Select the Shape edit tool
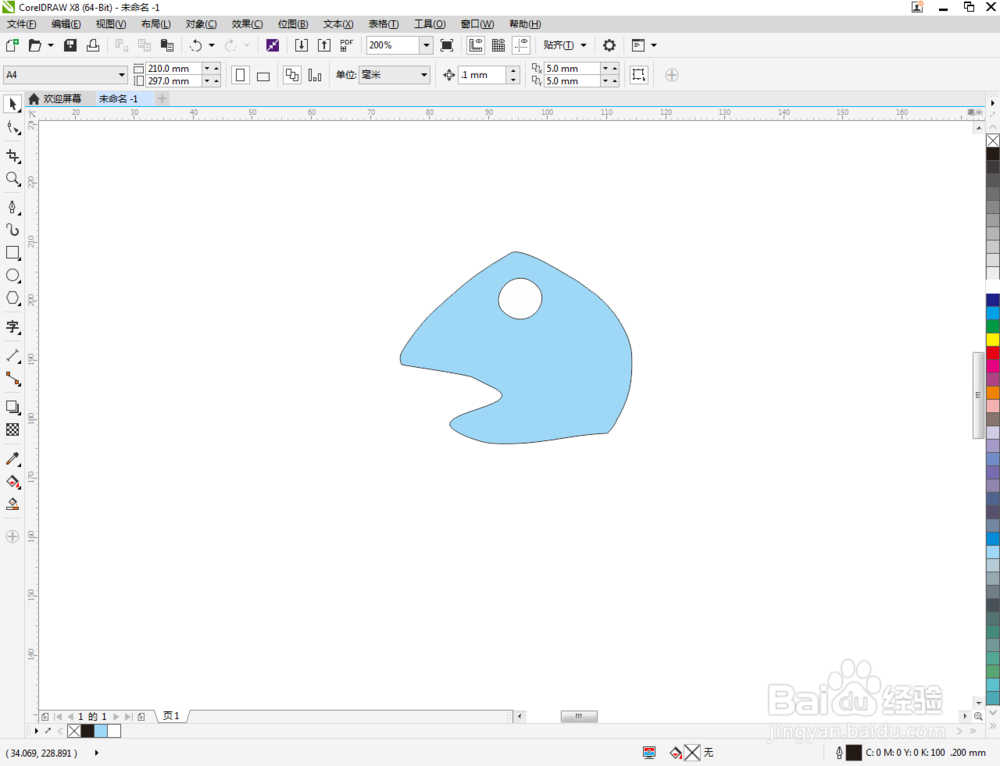Image resolution: width=1000 pixels, height=766 pixels. 12,128
